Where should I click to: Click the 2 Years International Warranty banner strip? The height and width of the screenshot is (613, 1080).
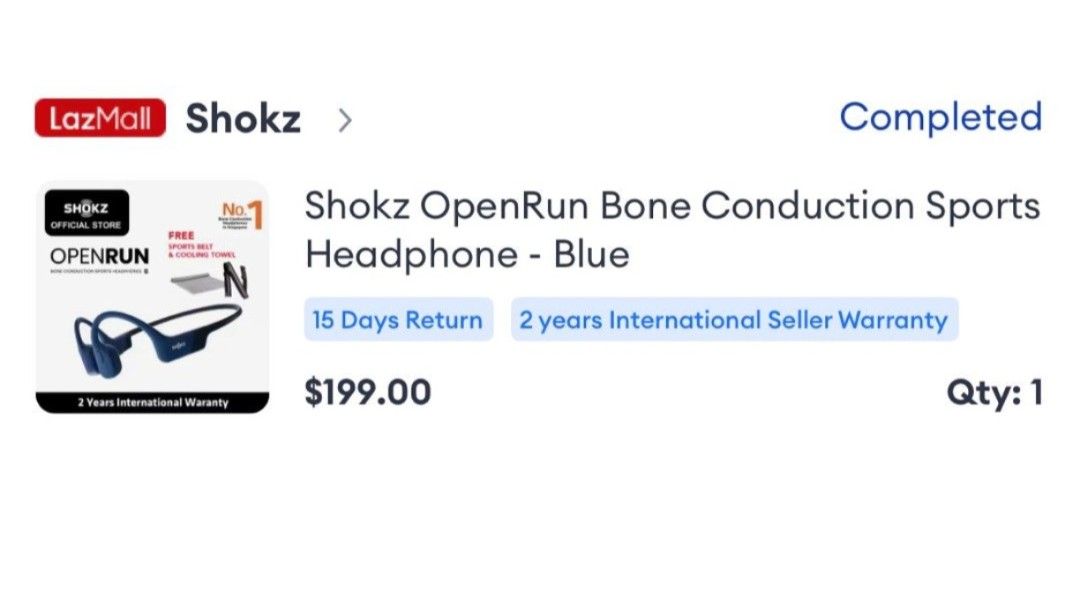(x=152, y=404)
